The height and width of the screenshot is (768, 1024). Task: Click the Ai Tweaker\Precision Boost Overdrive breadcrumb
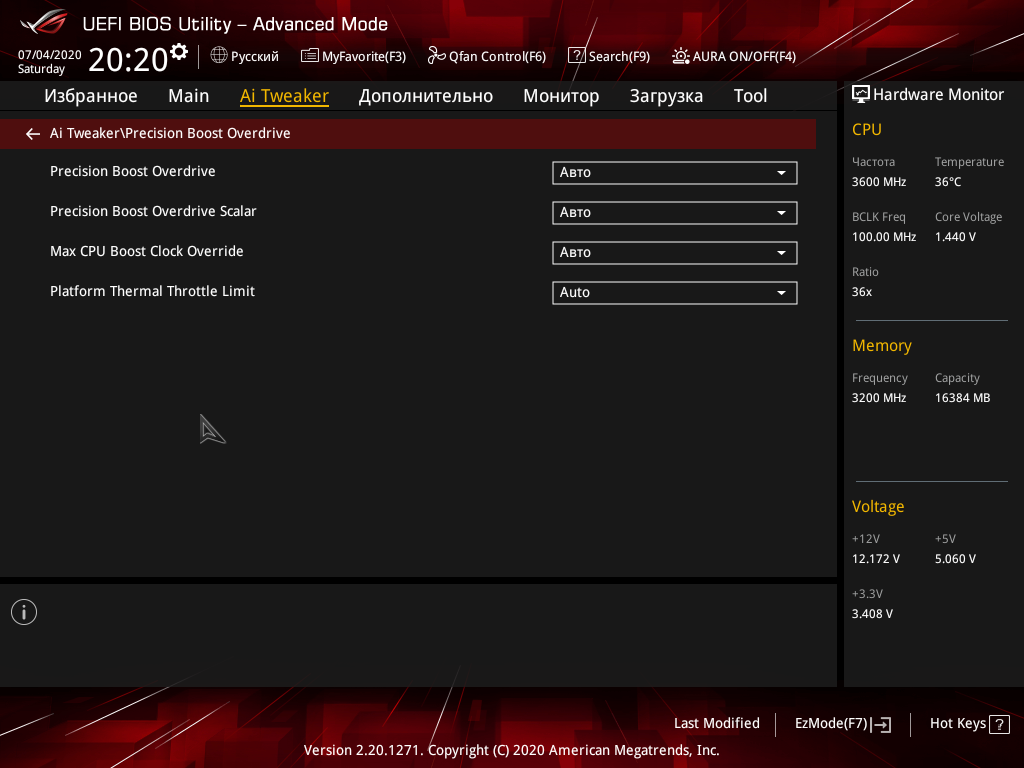(x=170, y=133)
